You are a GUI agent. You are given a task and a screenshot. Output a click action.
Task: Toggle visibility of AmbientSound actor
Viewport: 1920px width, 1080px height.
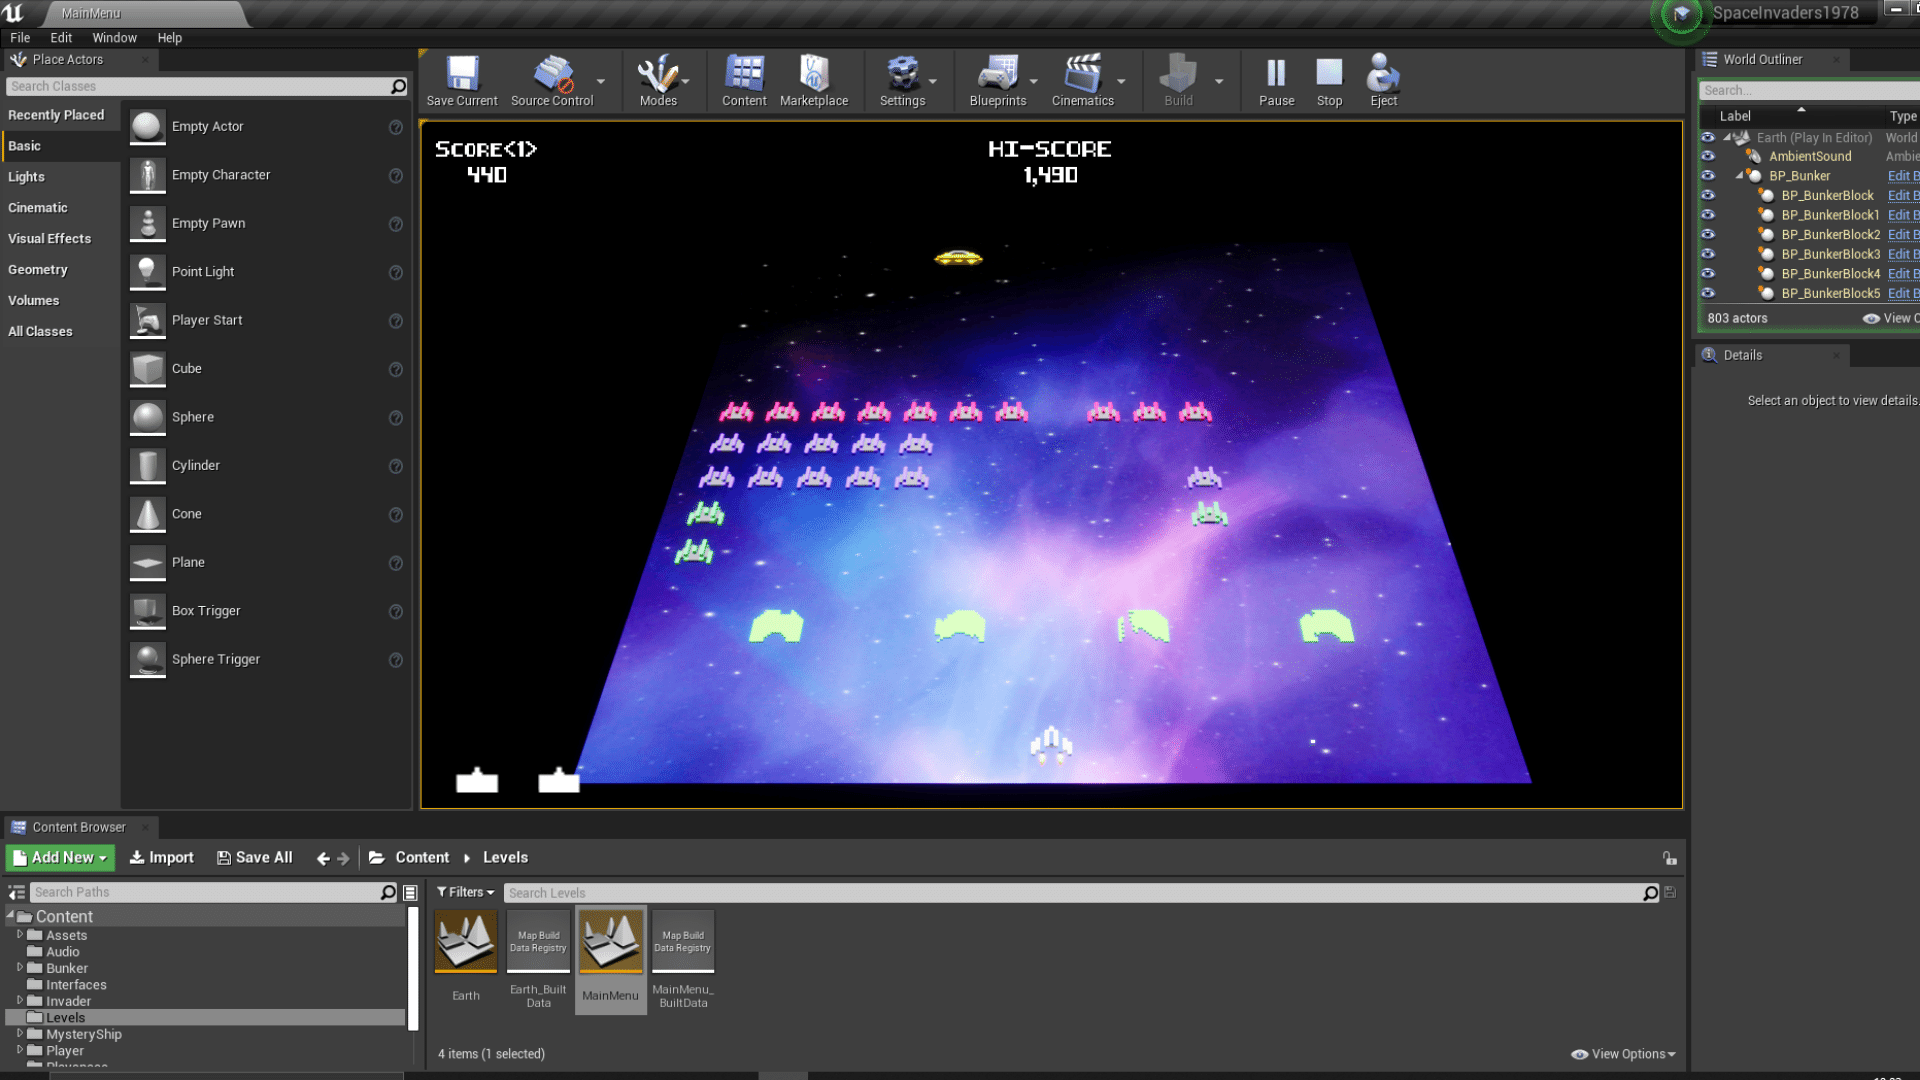click(x=1707, y=156)
